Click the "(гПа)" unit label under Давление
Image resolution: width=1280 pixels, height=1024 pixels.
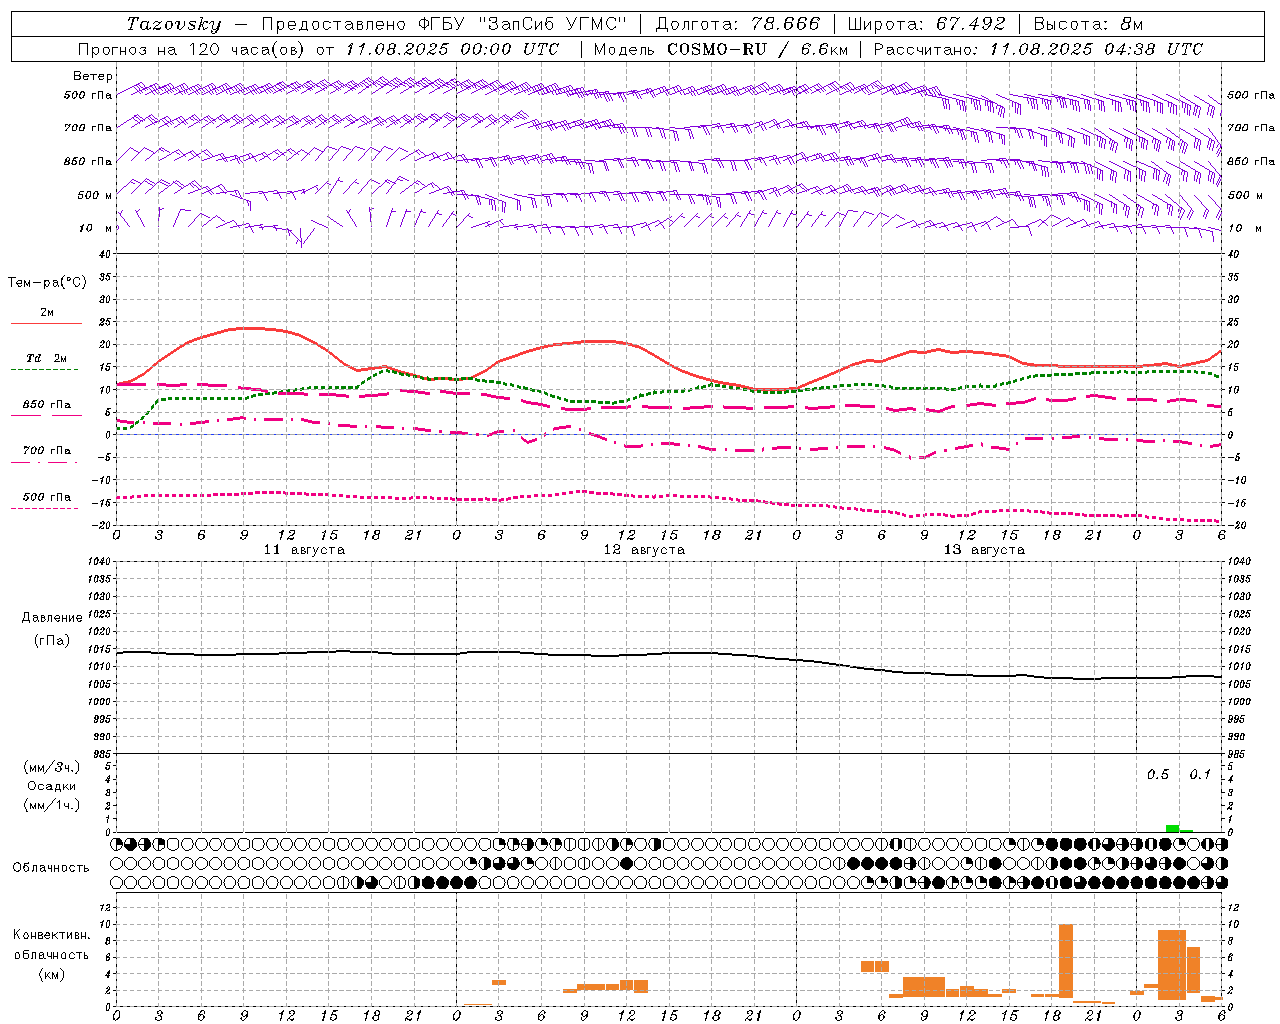(52, 640)
